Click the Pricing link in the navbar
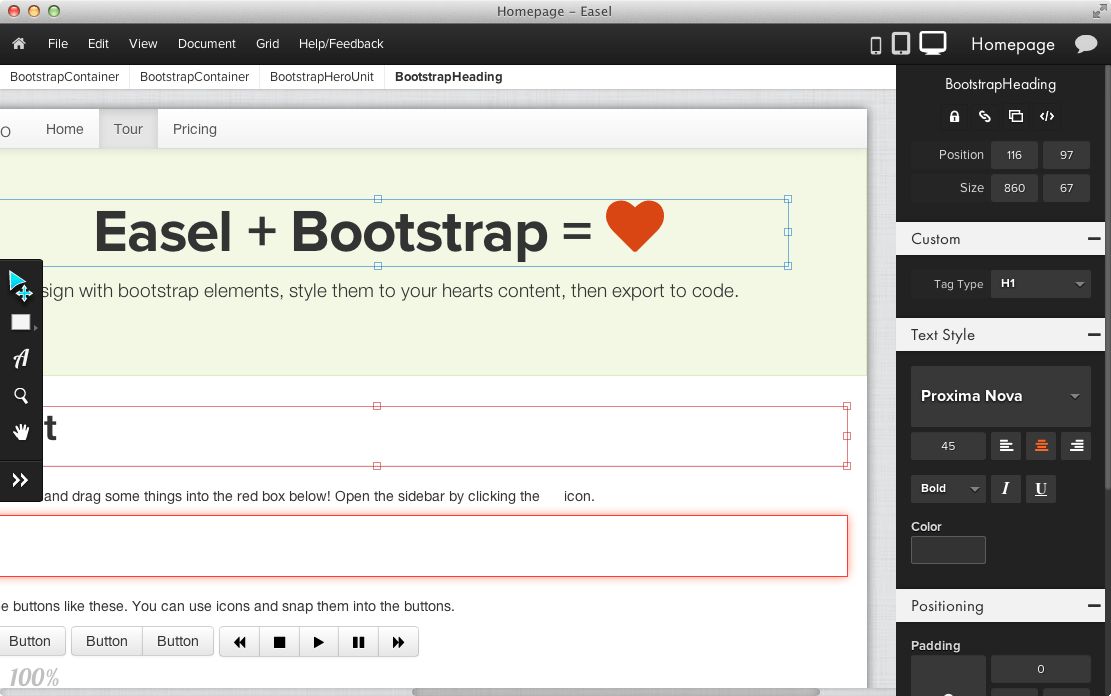 (x=194, y=129)
